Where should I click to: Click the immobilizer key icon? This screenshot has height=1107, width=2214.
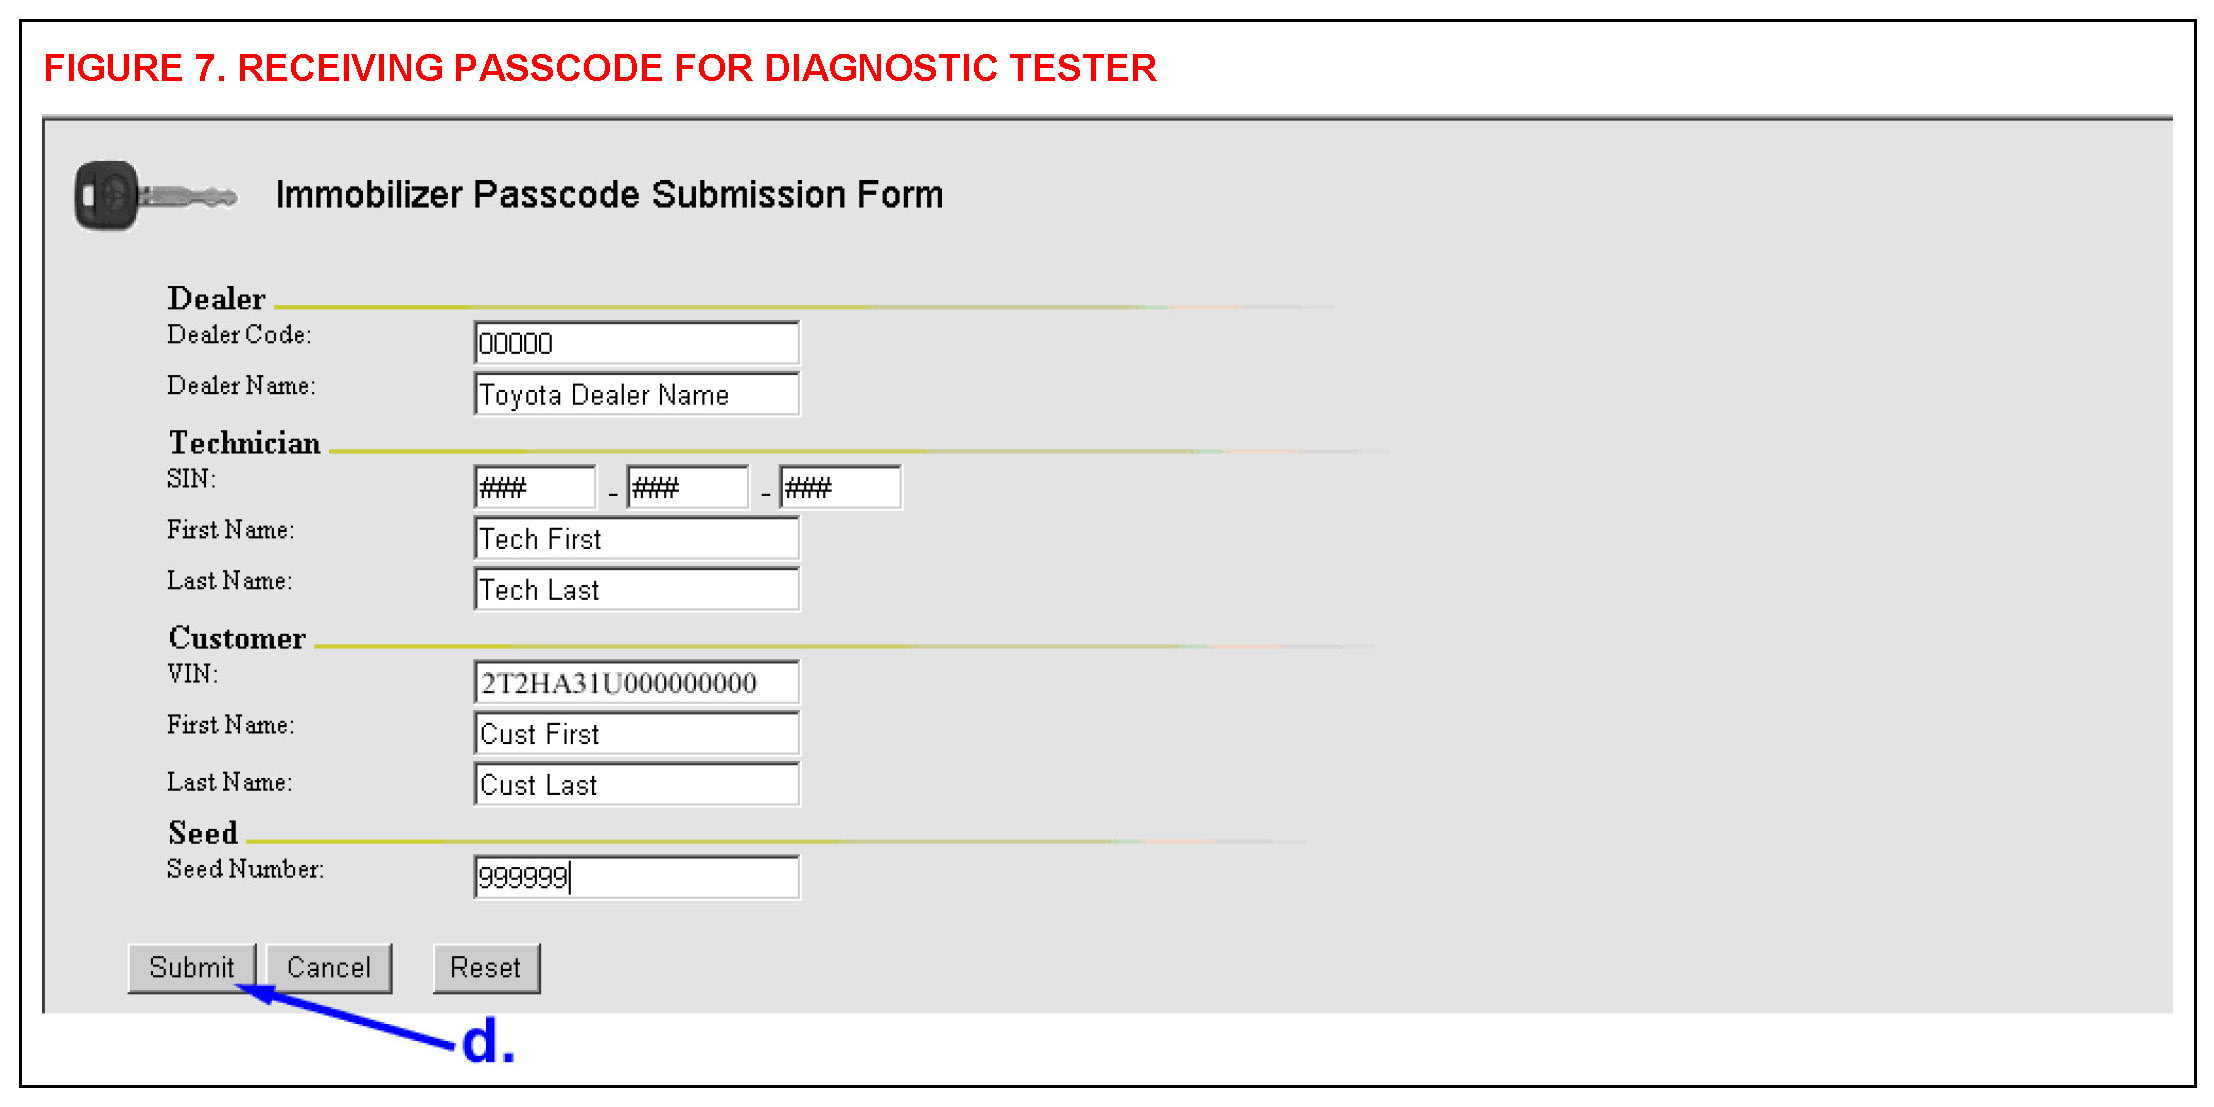coord(155,196)
